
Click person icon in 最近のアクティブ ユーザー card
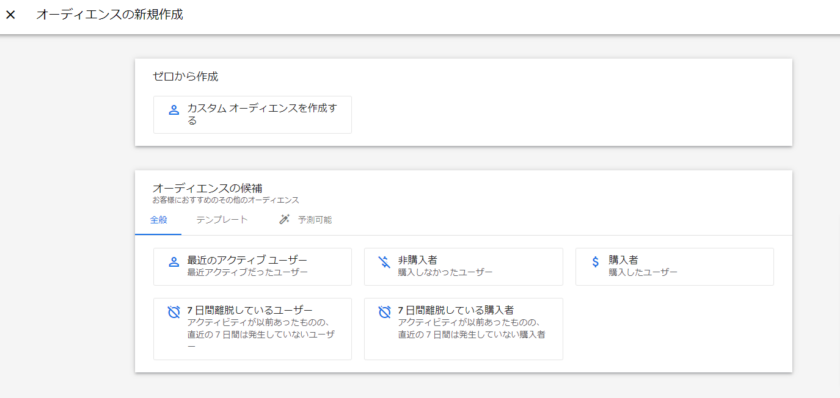click(x=174, y=262)
